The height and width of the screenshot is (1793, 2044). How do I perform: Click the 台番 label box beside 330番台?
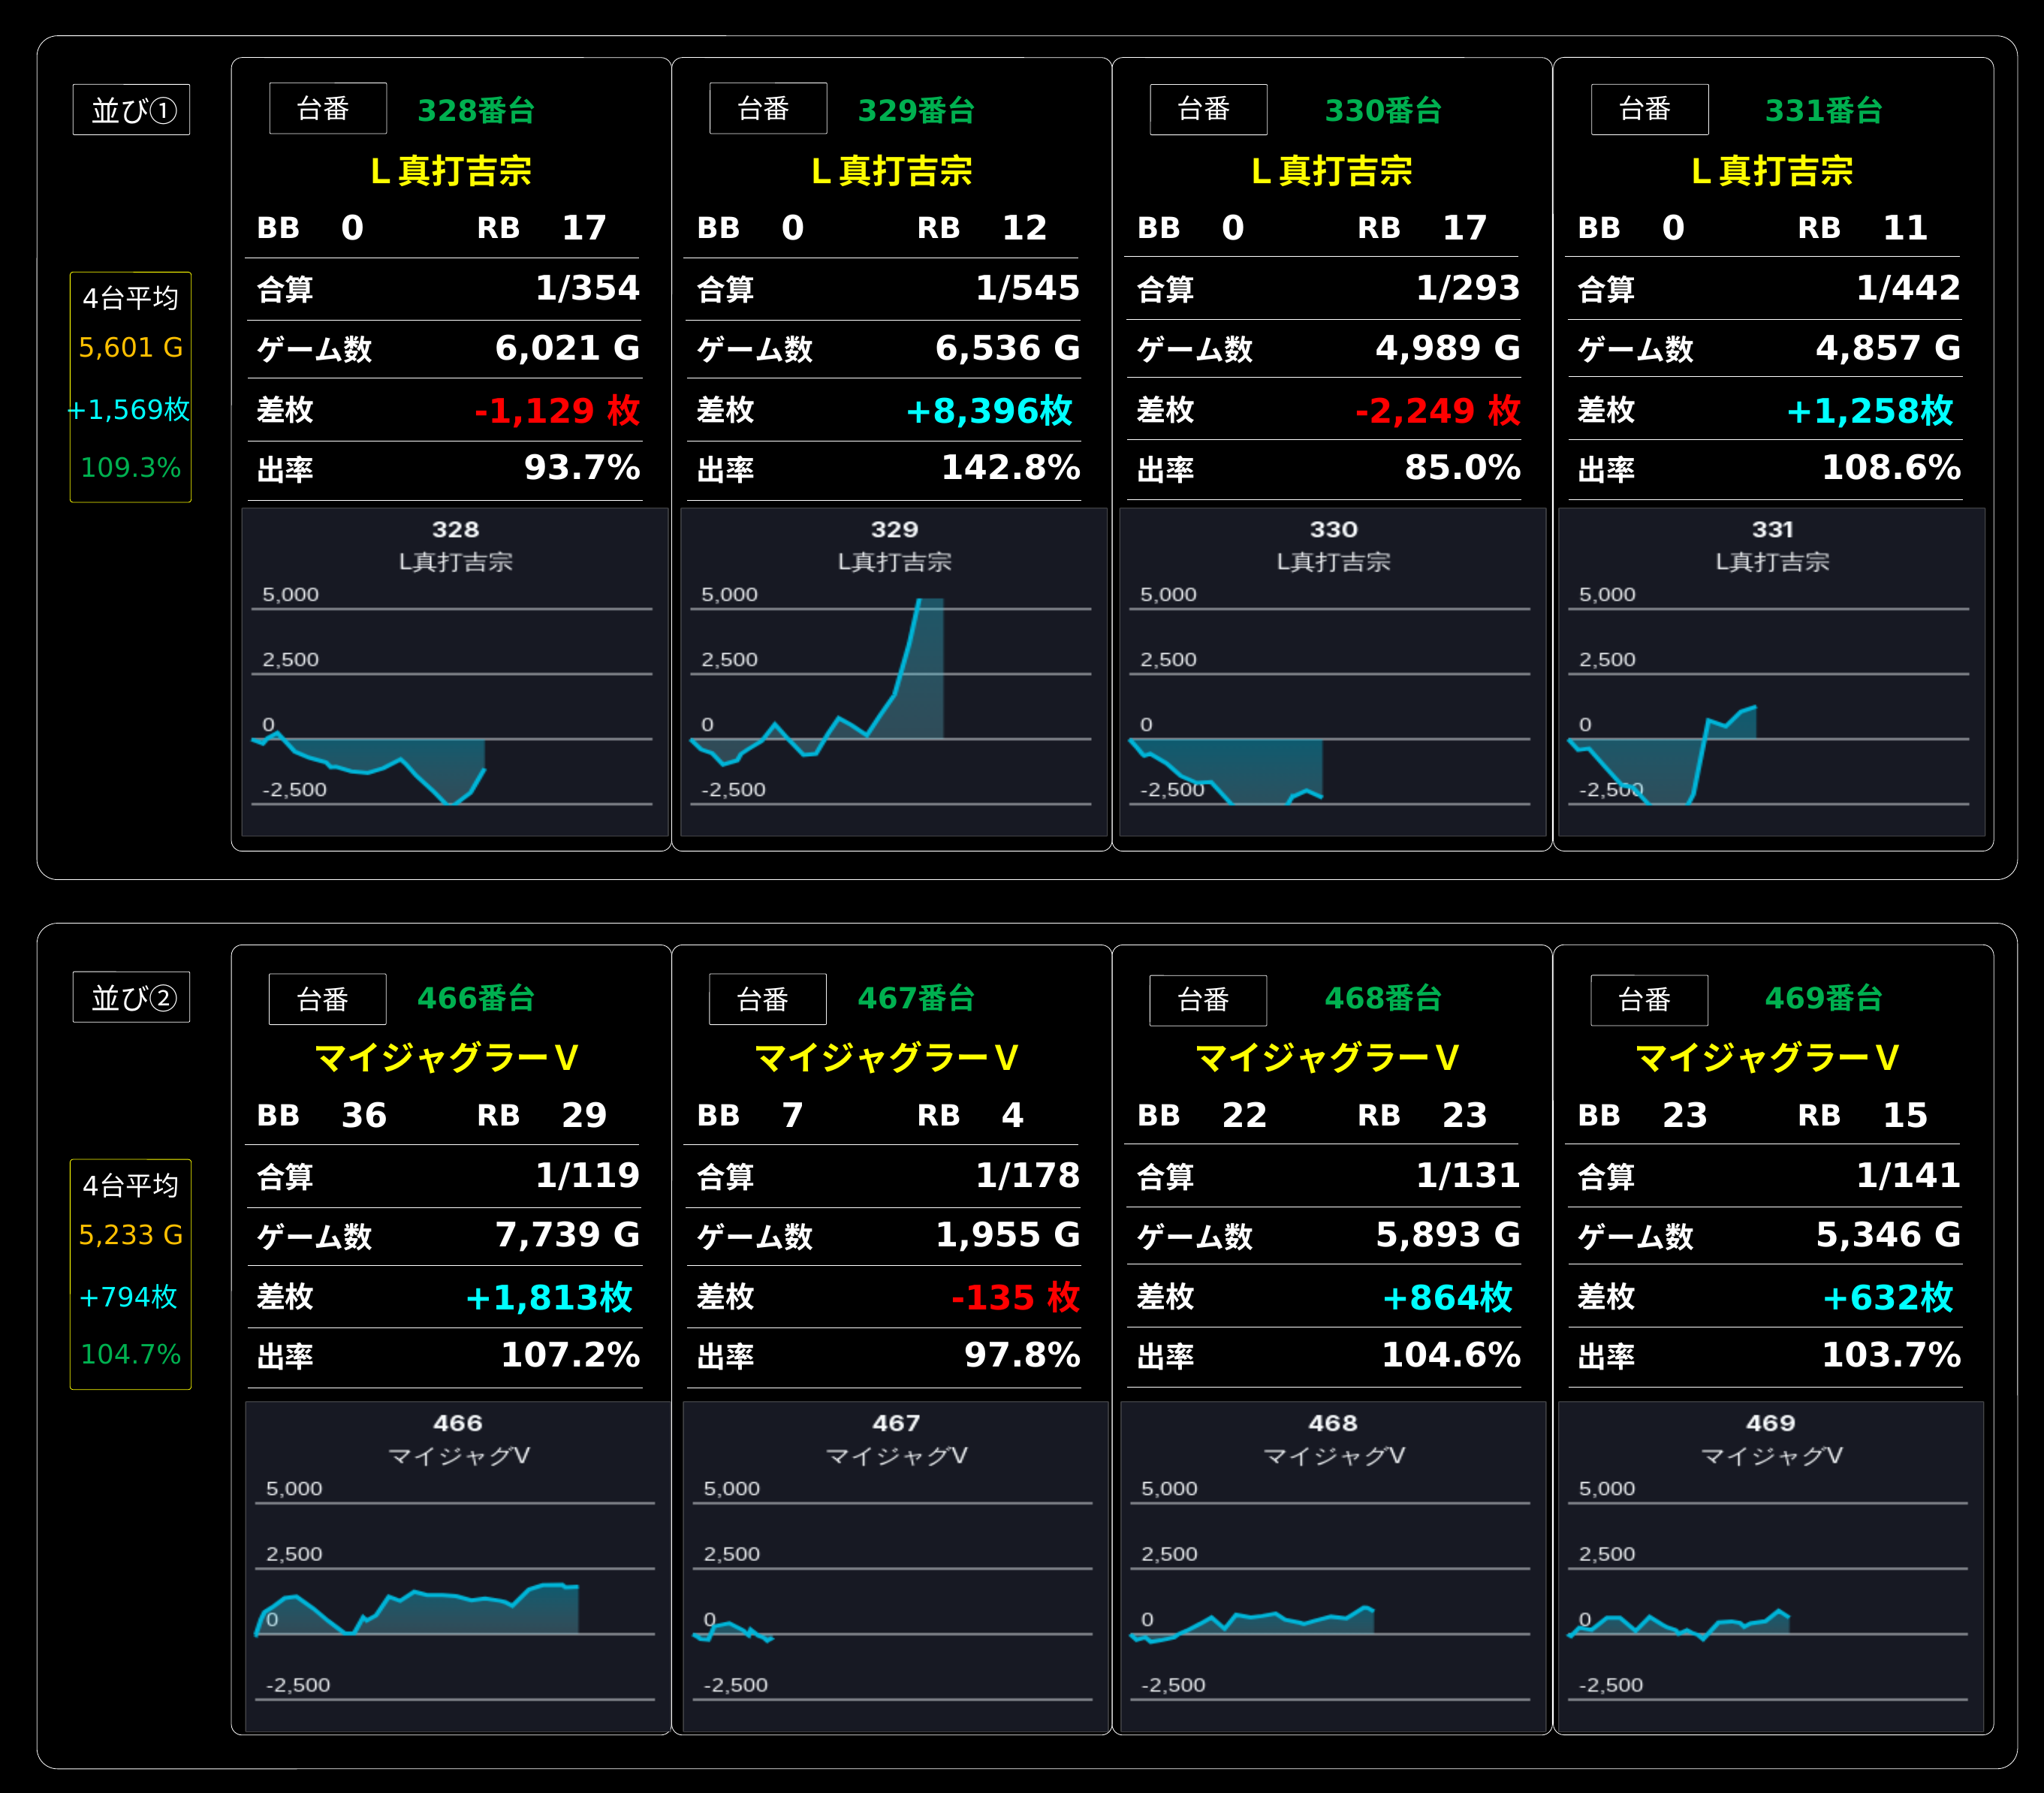[x=1208, y=109]
